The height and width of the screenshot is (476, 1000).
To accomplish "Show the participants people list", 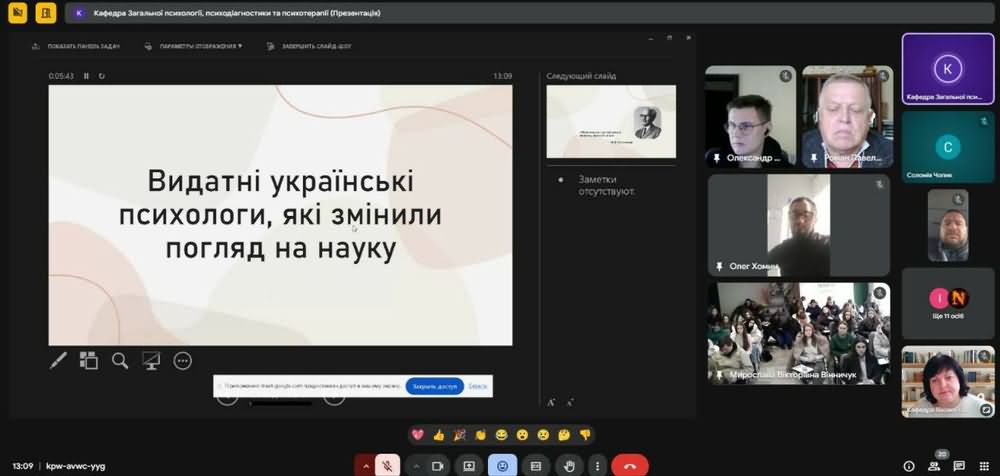I will [x=934, y=466].
